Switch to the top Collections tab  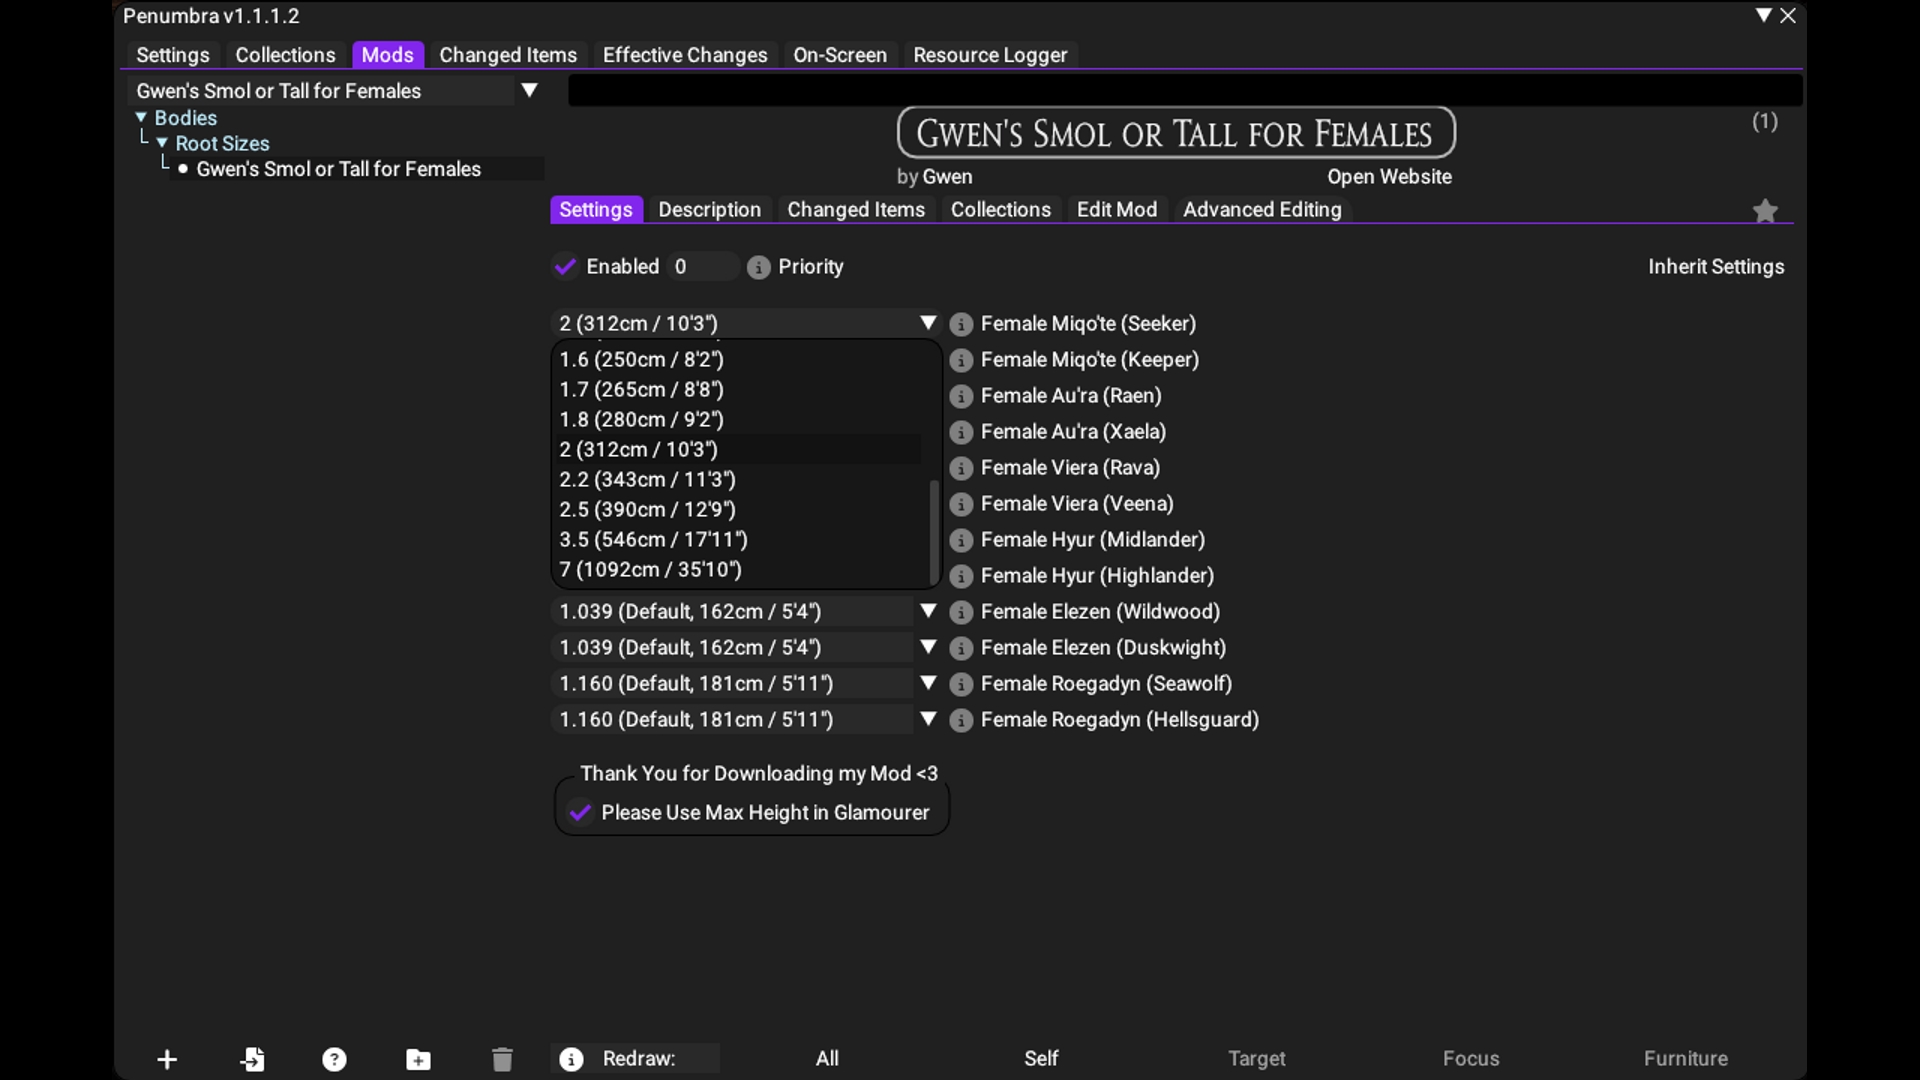pos(285,55)
